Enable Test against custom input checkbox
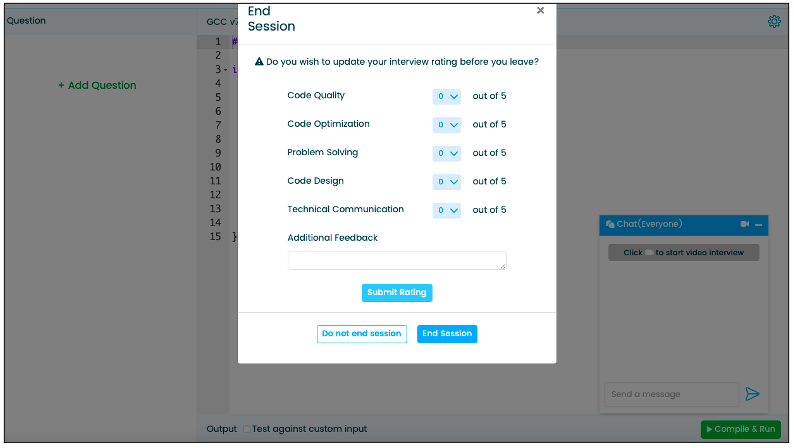Image resolution: width=794 pixels, height=448 pixels. tap(247, 429)
